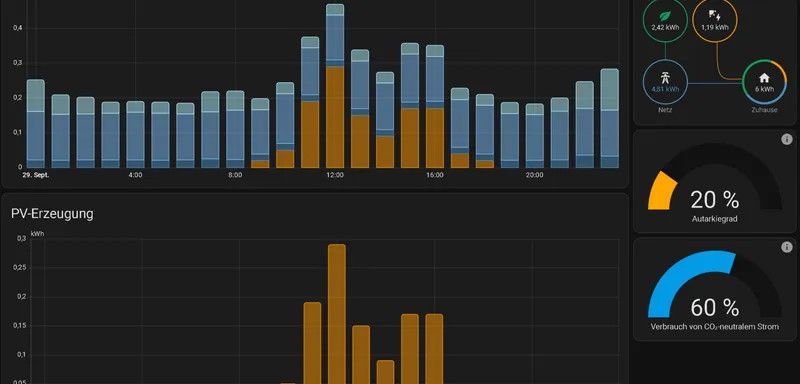Click the 6 kWh home value
The image size is (800, 384).
tap(764, 89)
